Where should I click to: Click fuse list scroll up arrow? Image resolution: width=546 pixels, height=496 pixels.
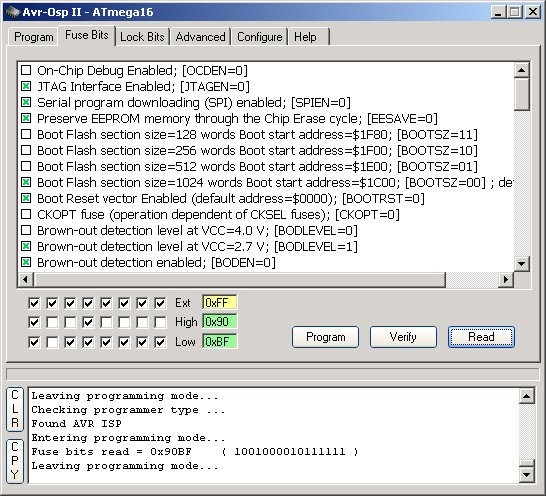pos(522,70)
